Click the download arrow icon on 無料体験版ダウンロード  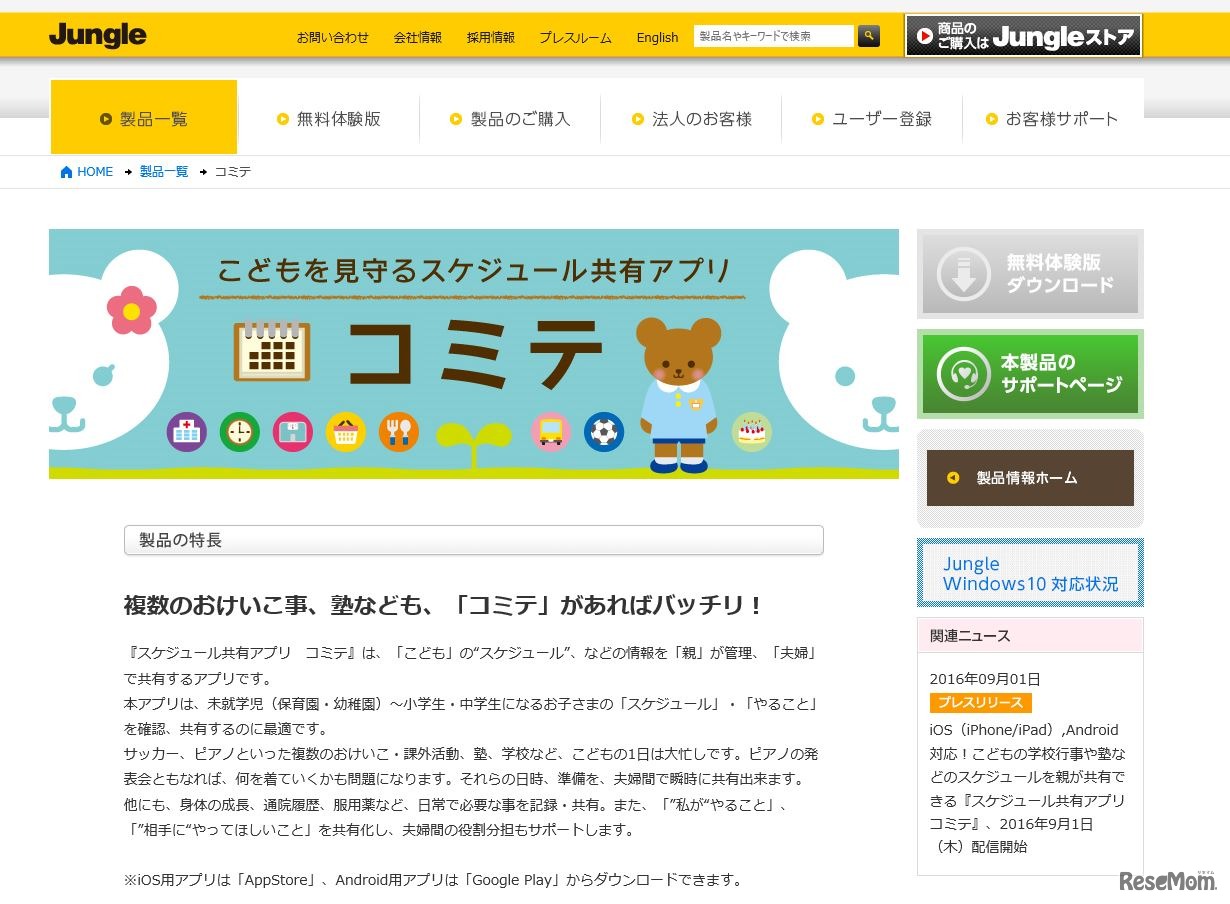coord(963,273)
